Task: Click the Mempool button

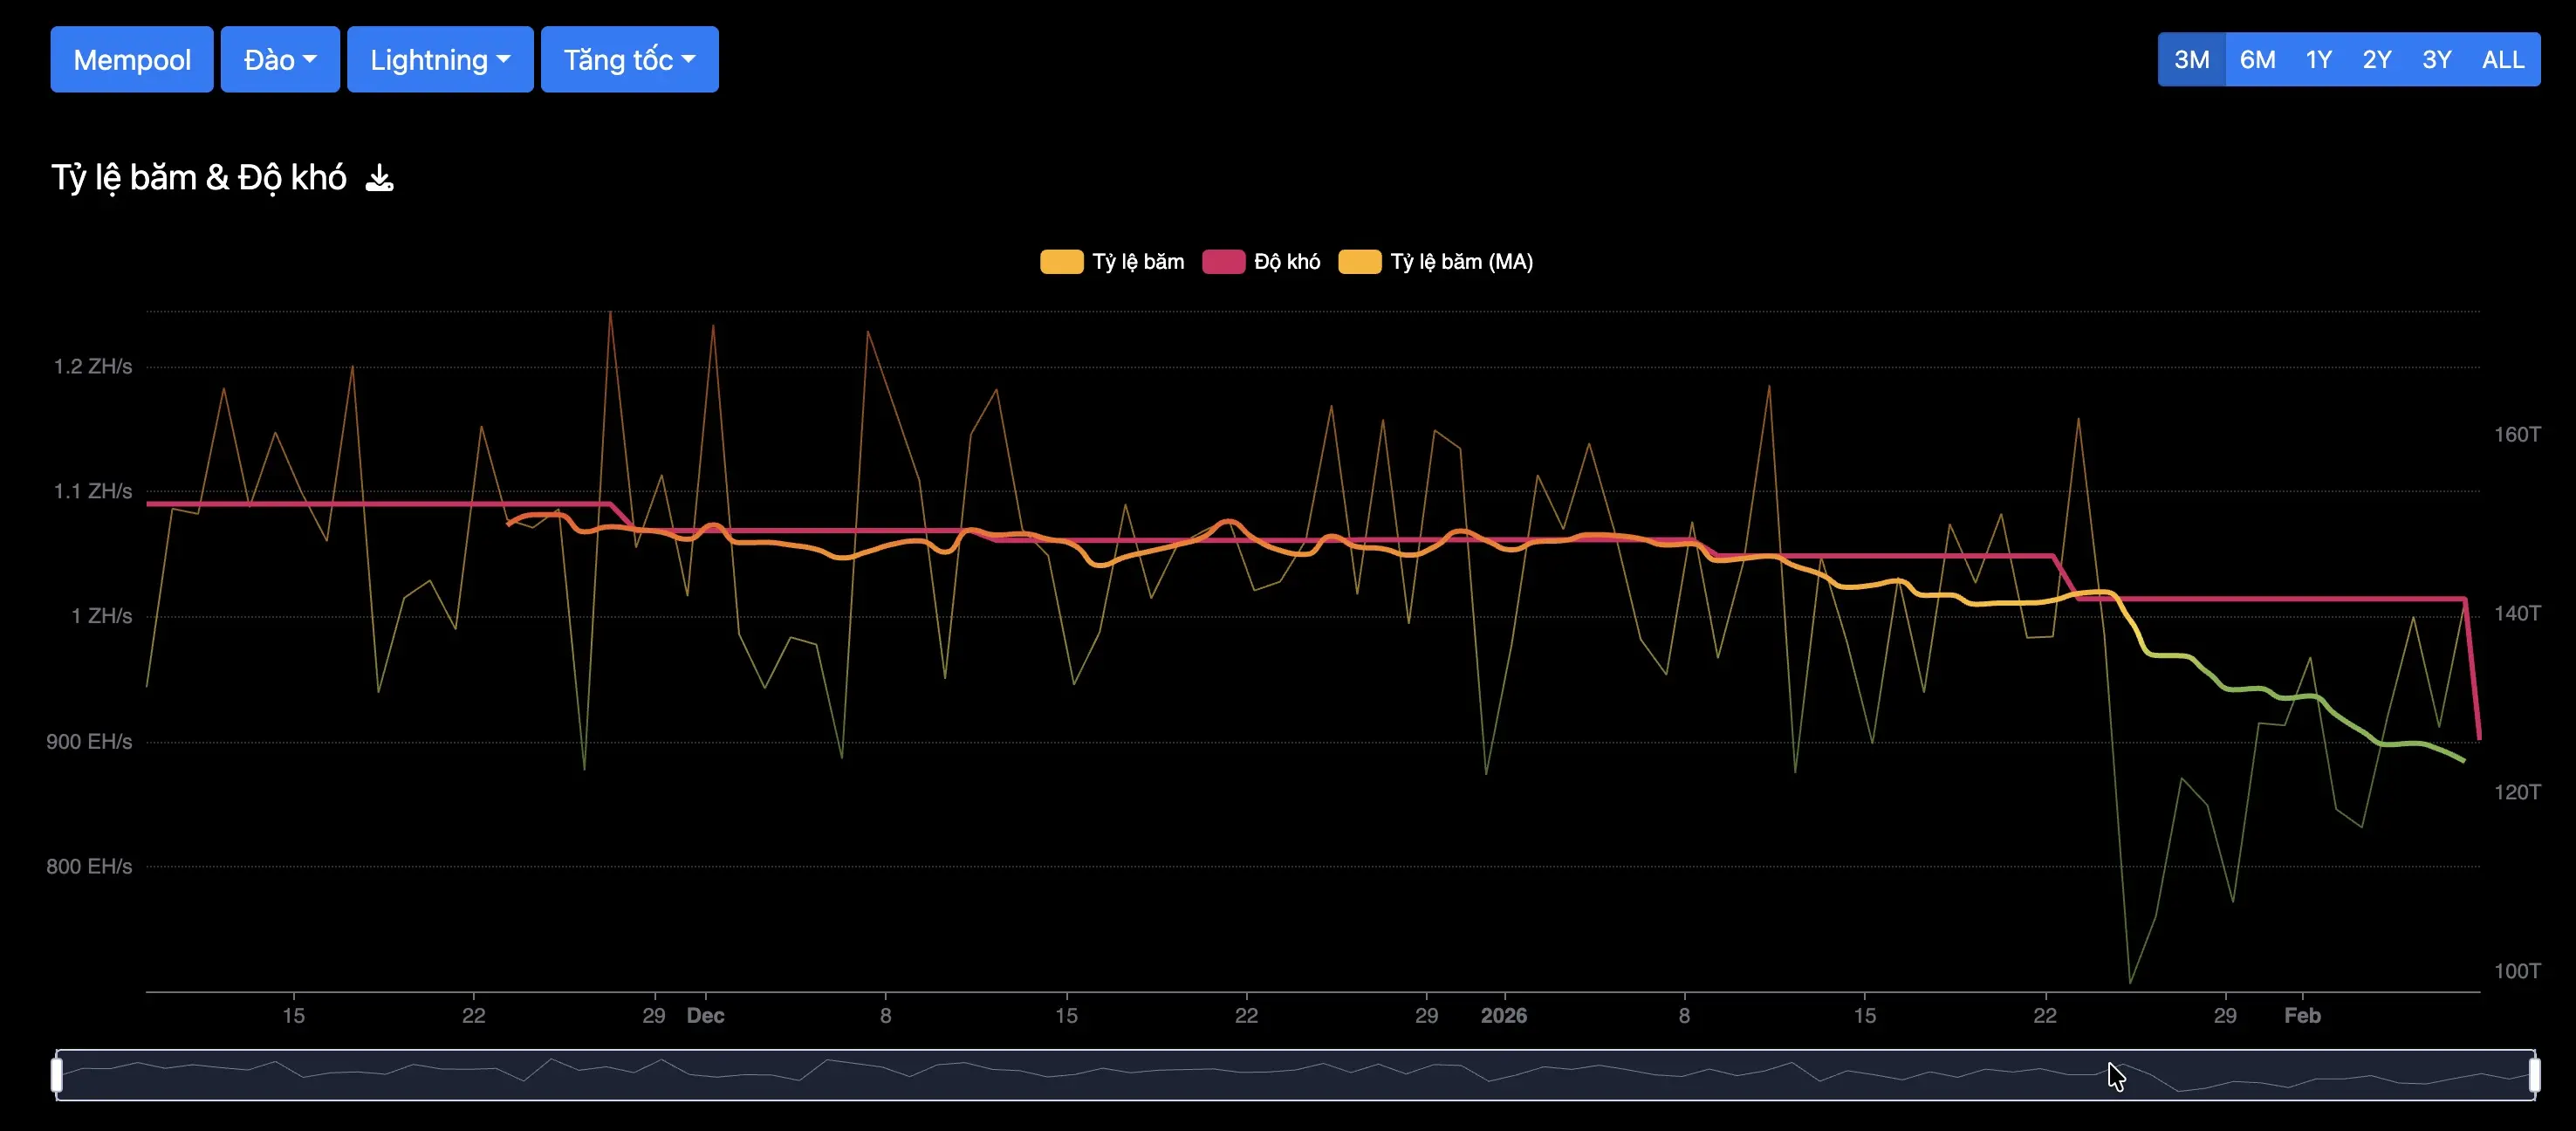Action: [132, 60]
